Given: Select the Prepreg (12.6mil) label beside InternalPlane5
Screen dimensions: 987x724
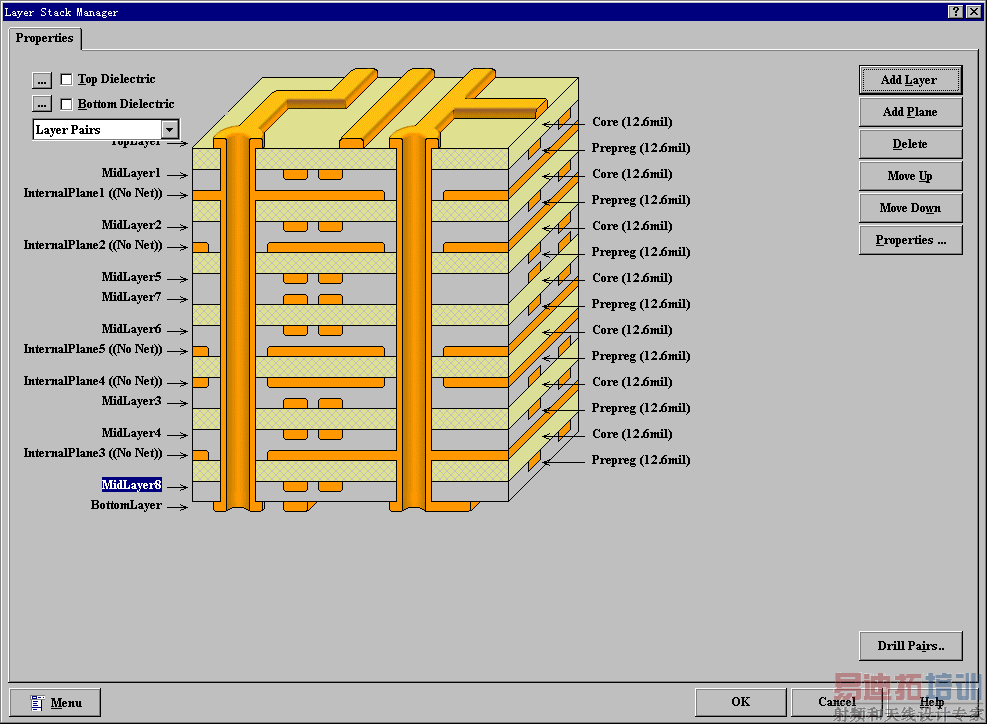Looking at the screenshot, I should coord(641,356).
